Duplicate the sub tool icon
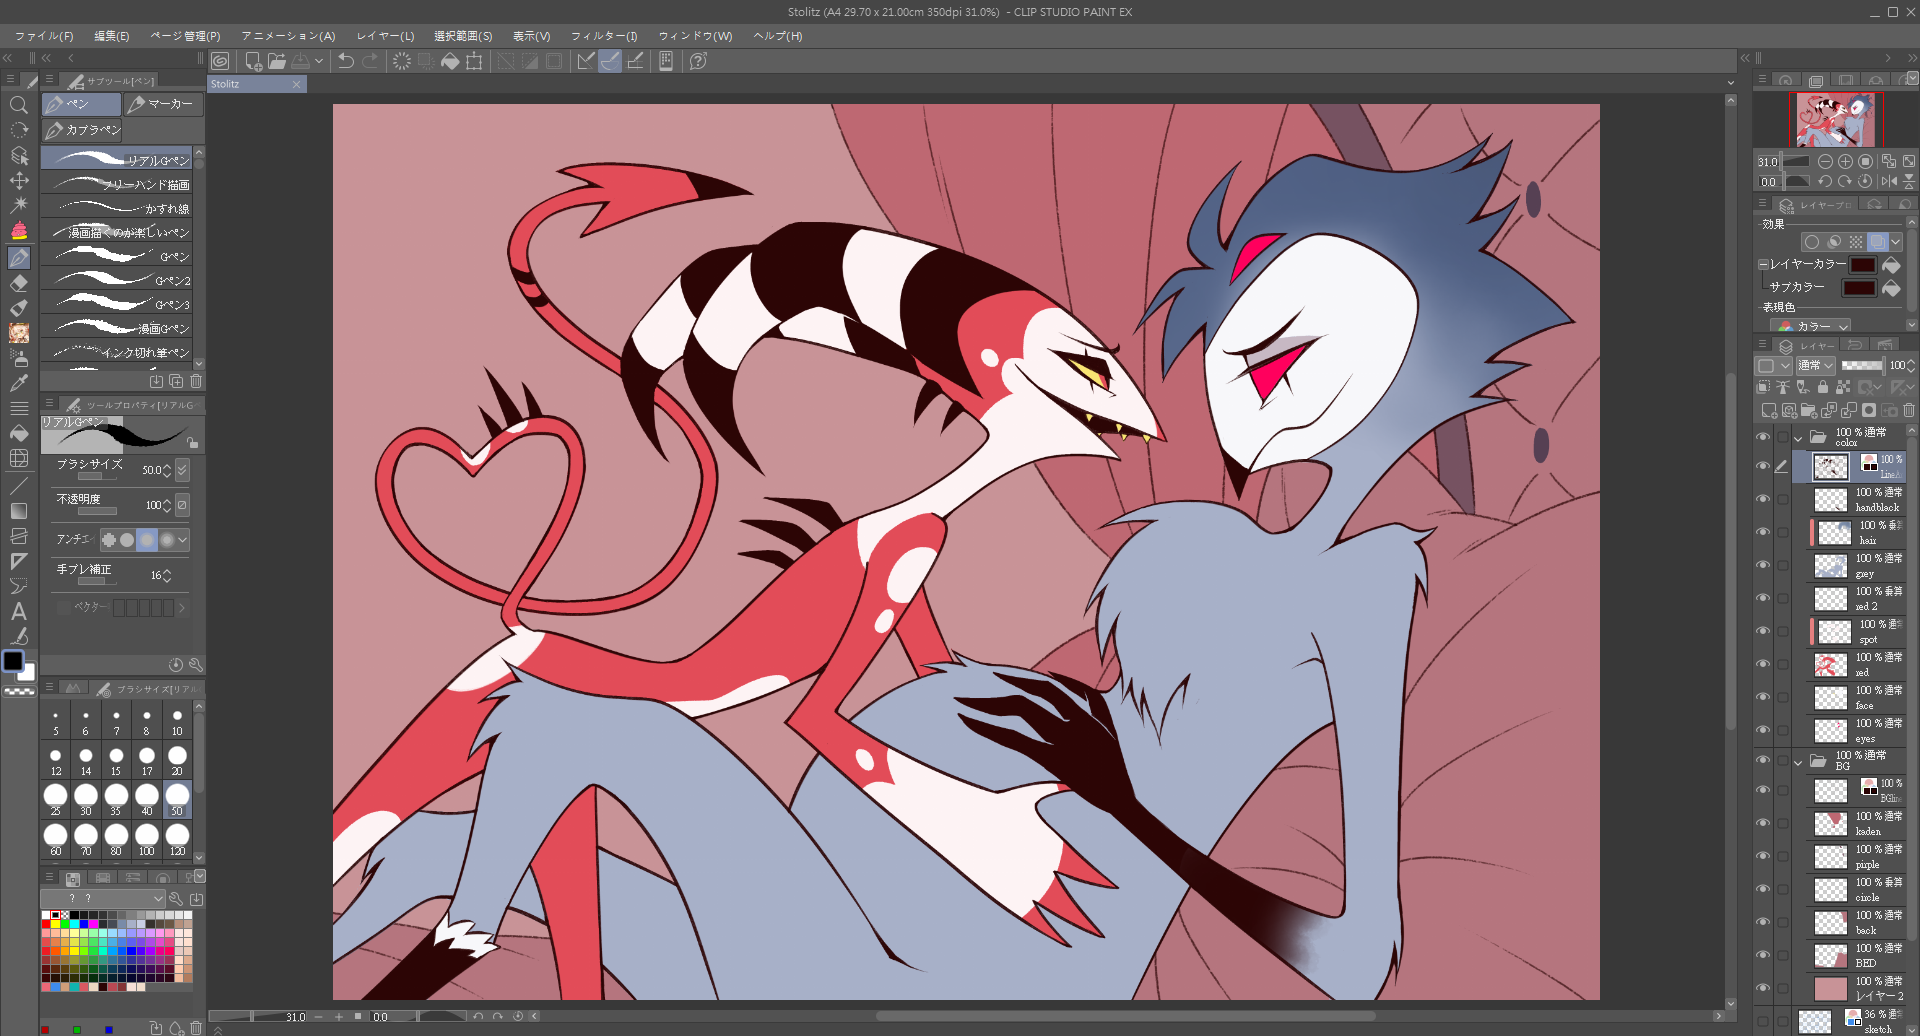This screenshot has height=1036, width=1920. 176,381
